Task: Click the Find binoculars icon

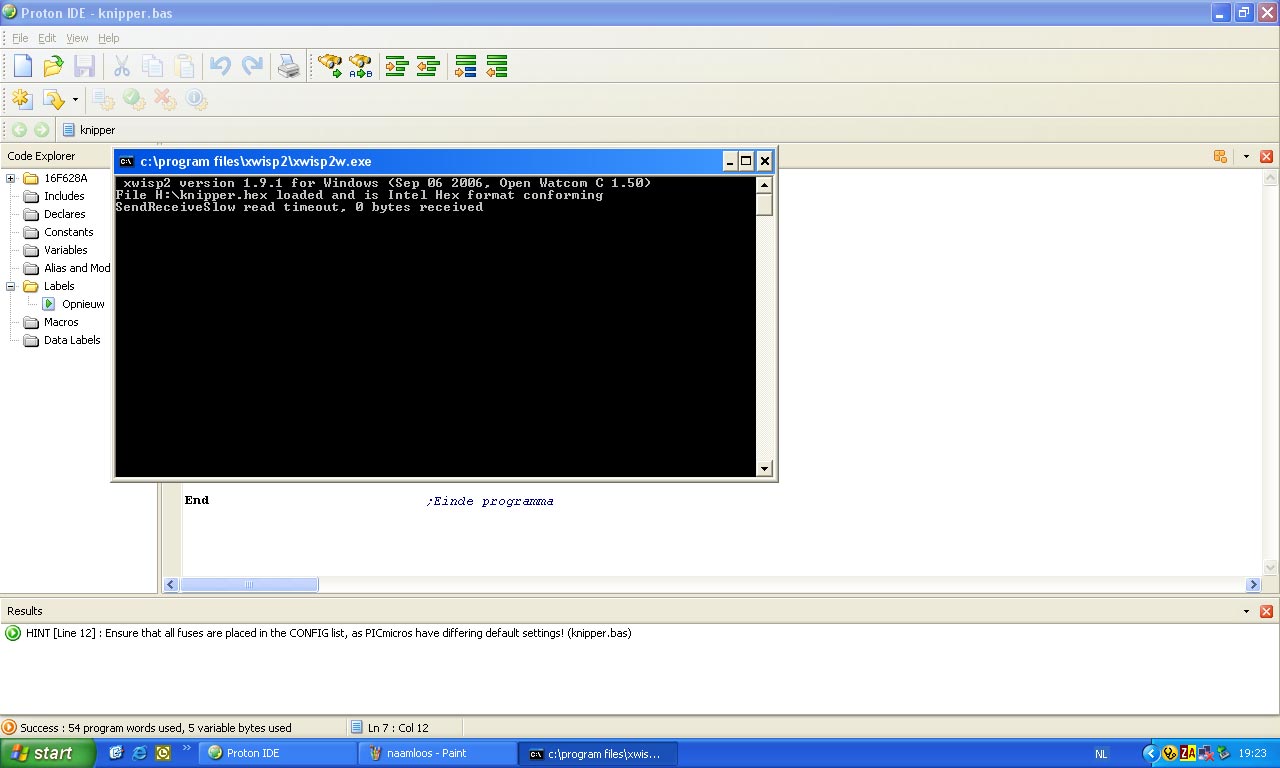Action: [x=329, y=67]
